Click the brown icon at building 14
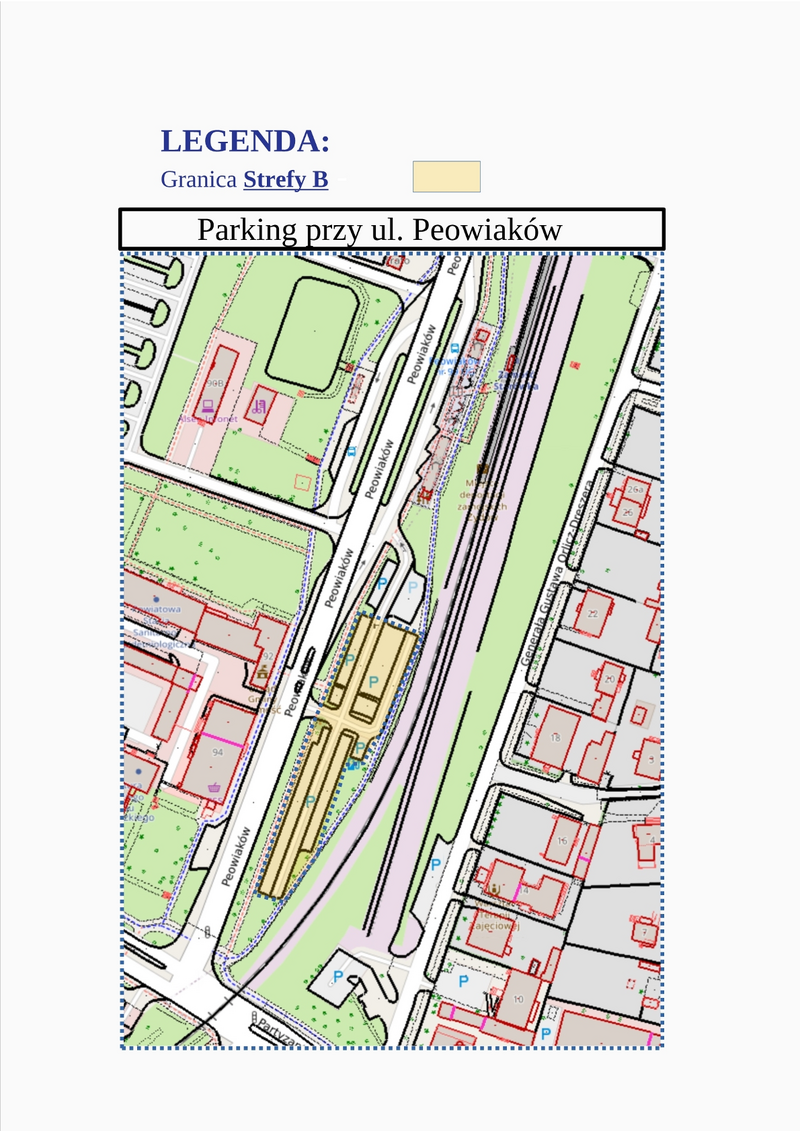The height and width of the screenshot is (1131, 800). pos(493,887)
